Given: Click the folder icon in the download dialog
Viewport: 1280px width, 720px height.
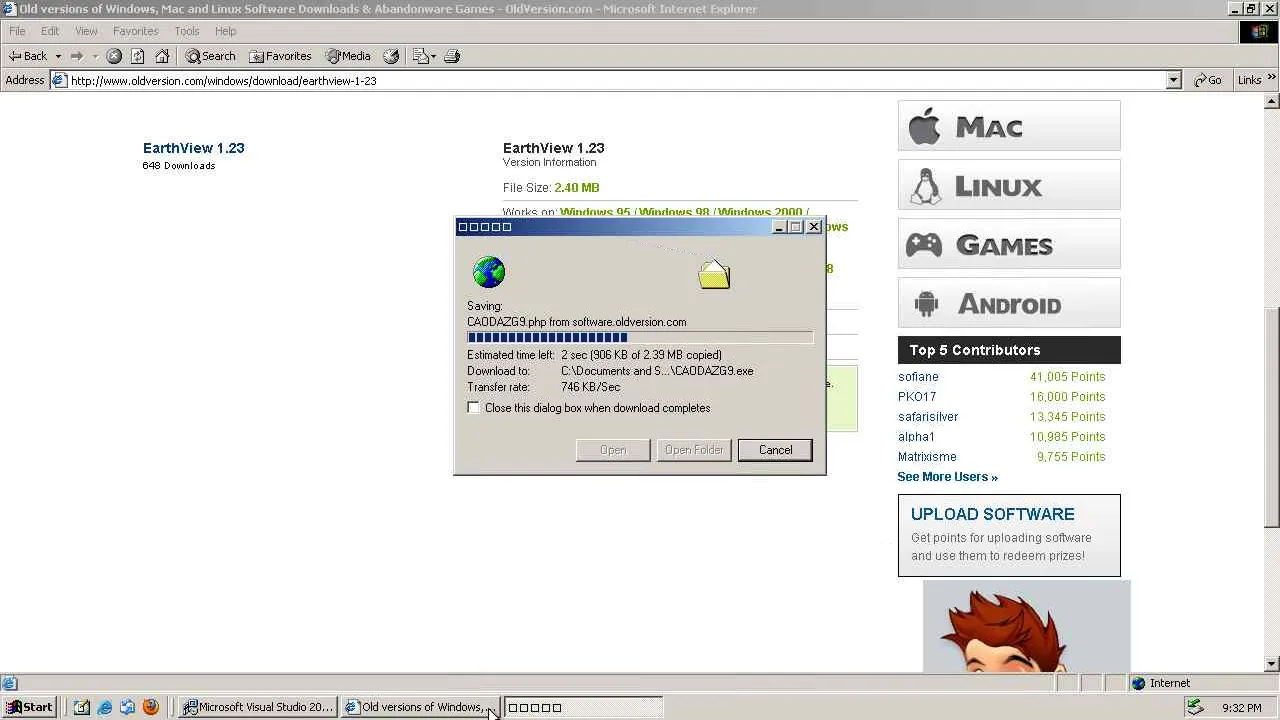Looking at the screenshot, I should tap(714, 274).
